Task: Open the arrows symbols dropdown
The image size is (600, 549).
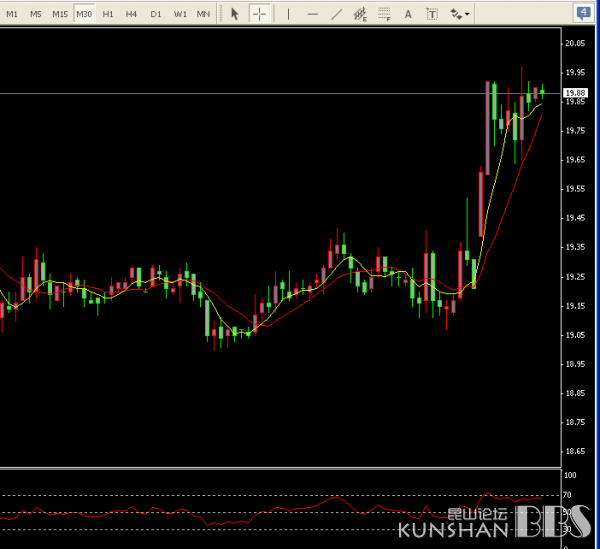Action: 460,14
